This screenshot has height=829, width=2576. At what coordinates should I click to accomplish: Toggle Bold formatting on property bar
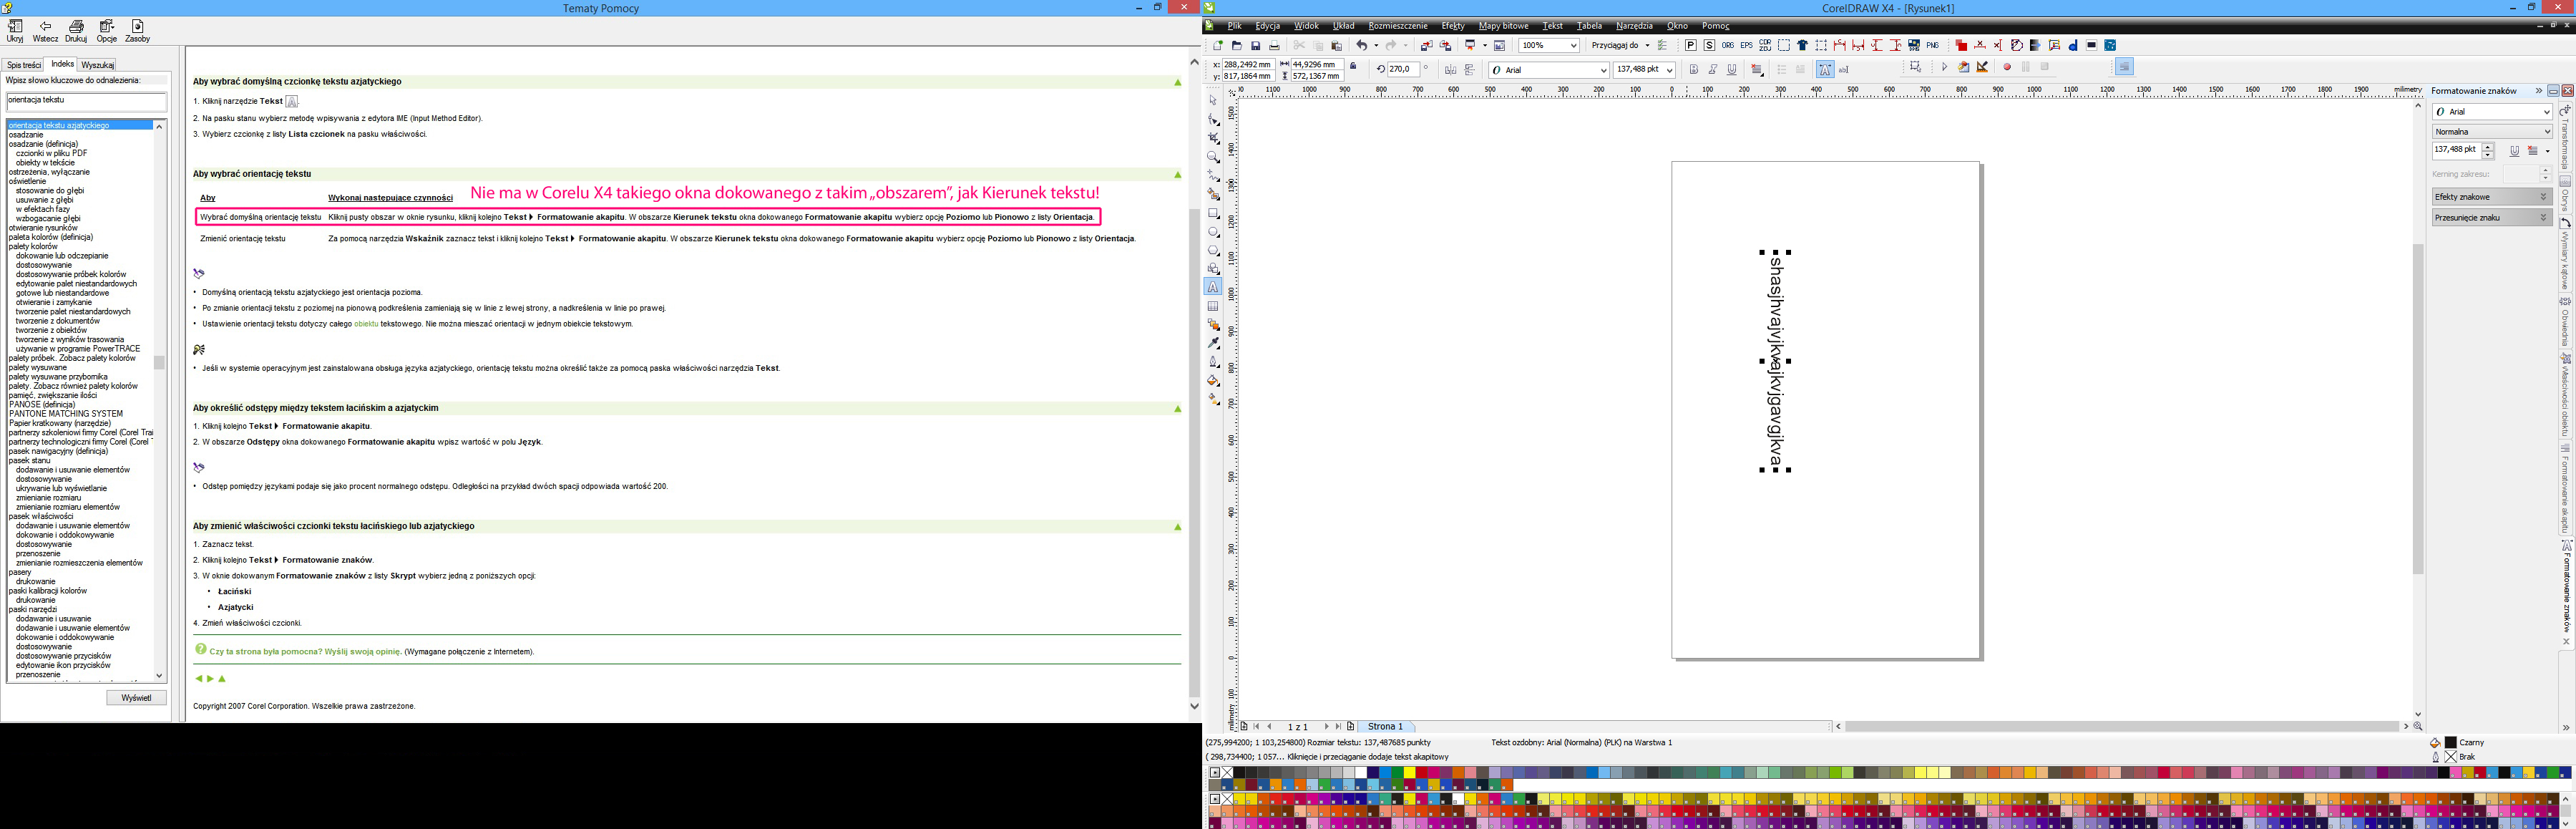click(x=1693, y=69)
